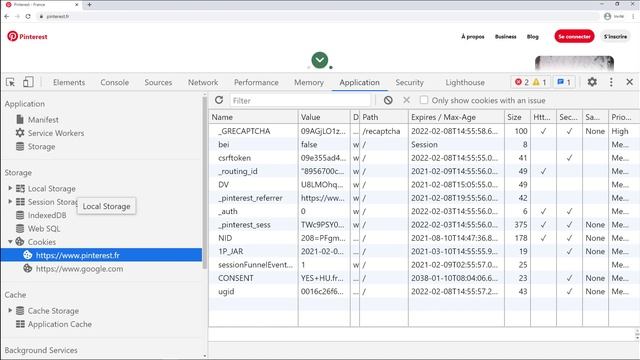
Task: Click the Pinterest logo
Action: pyautogui.click(x=27, y=36)
